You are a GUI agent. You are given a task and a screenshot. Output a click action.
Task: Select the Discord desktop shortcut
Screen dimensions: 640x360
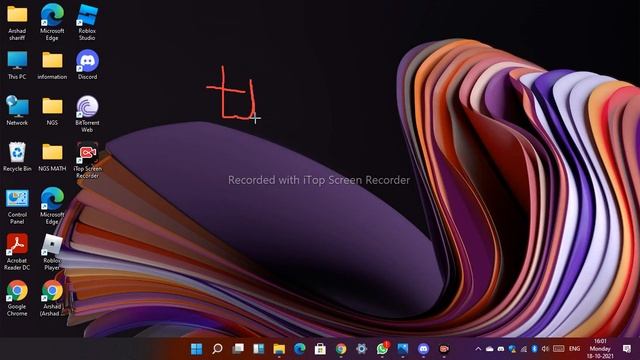tap(87, 64)
